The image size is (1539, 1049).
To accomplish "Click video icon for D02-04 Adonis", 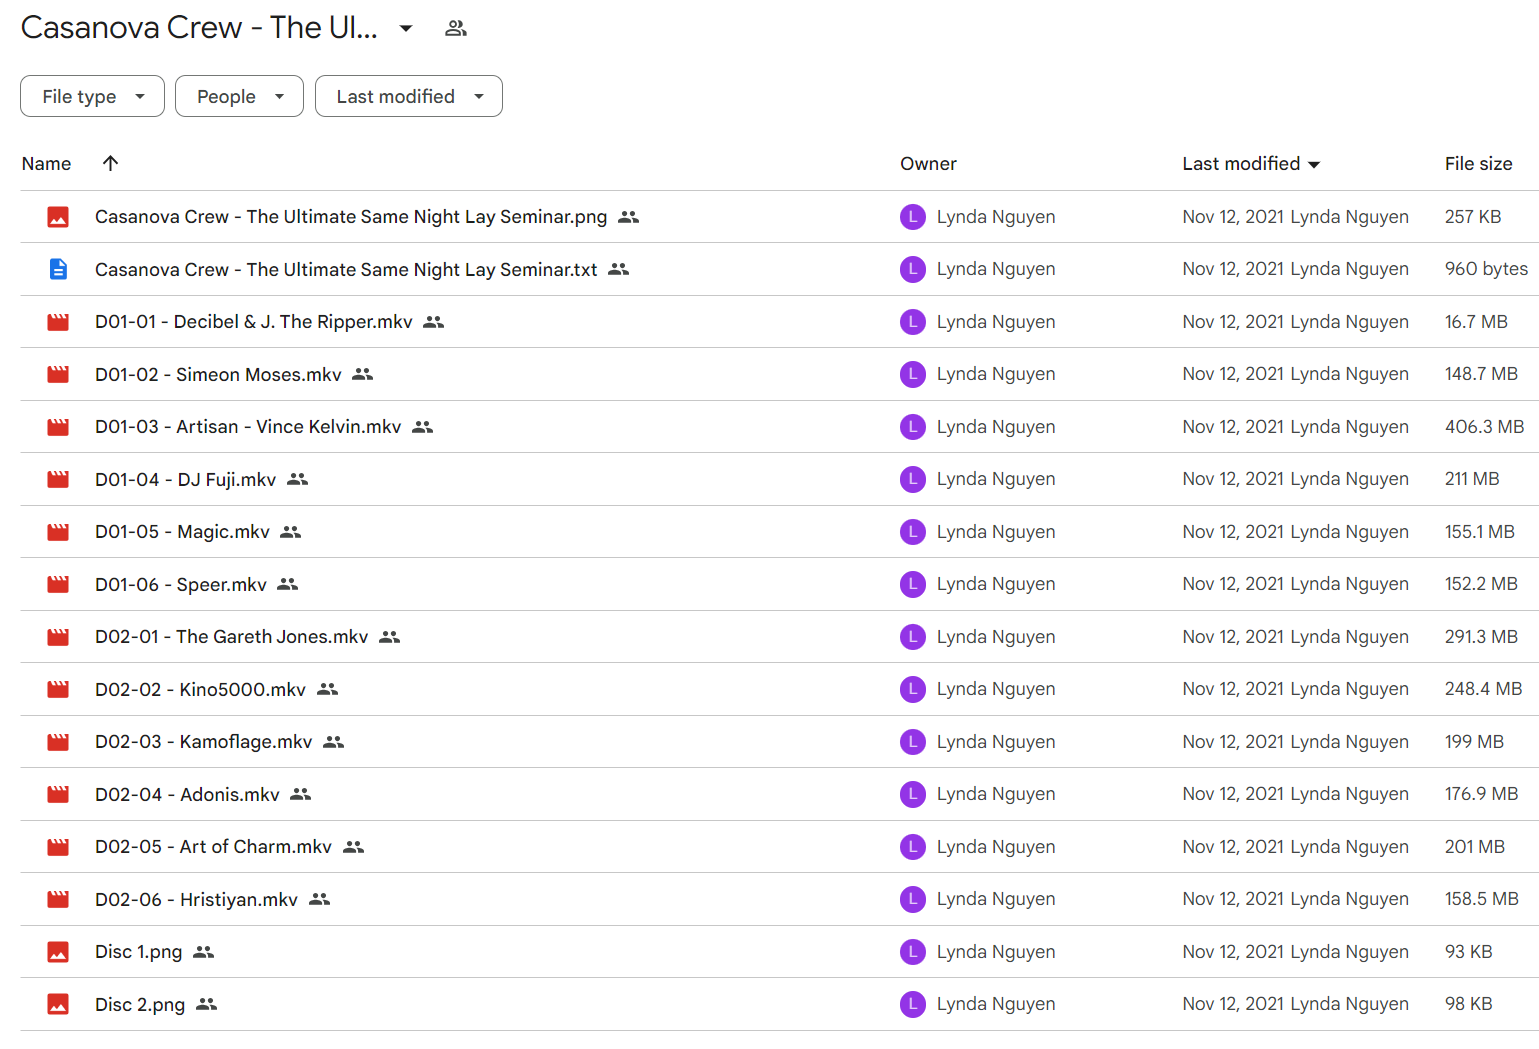I will 59,794.
